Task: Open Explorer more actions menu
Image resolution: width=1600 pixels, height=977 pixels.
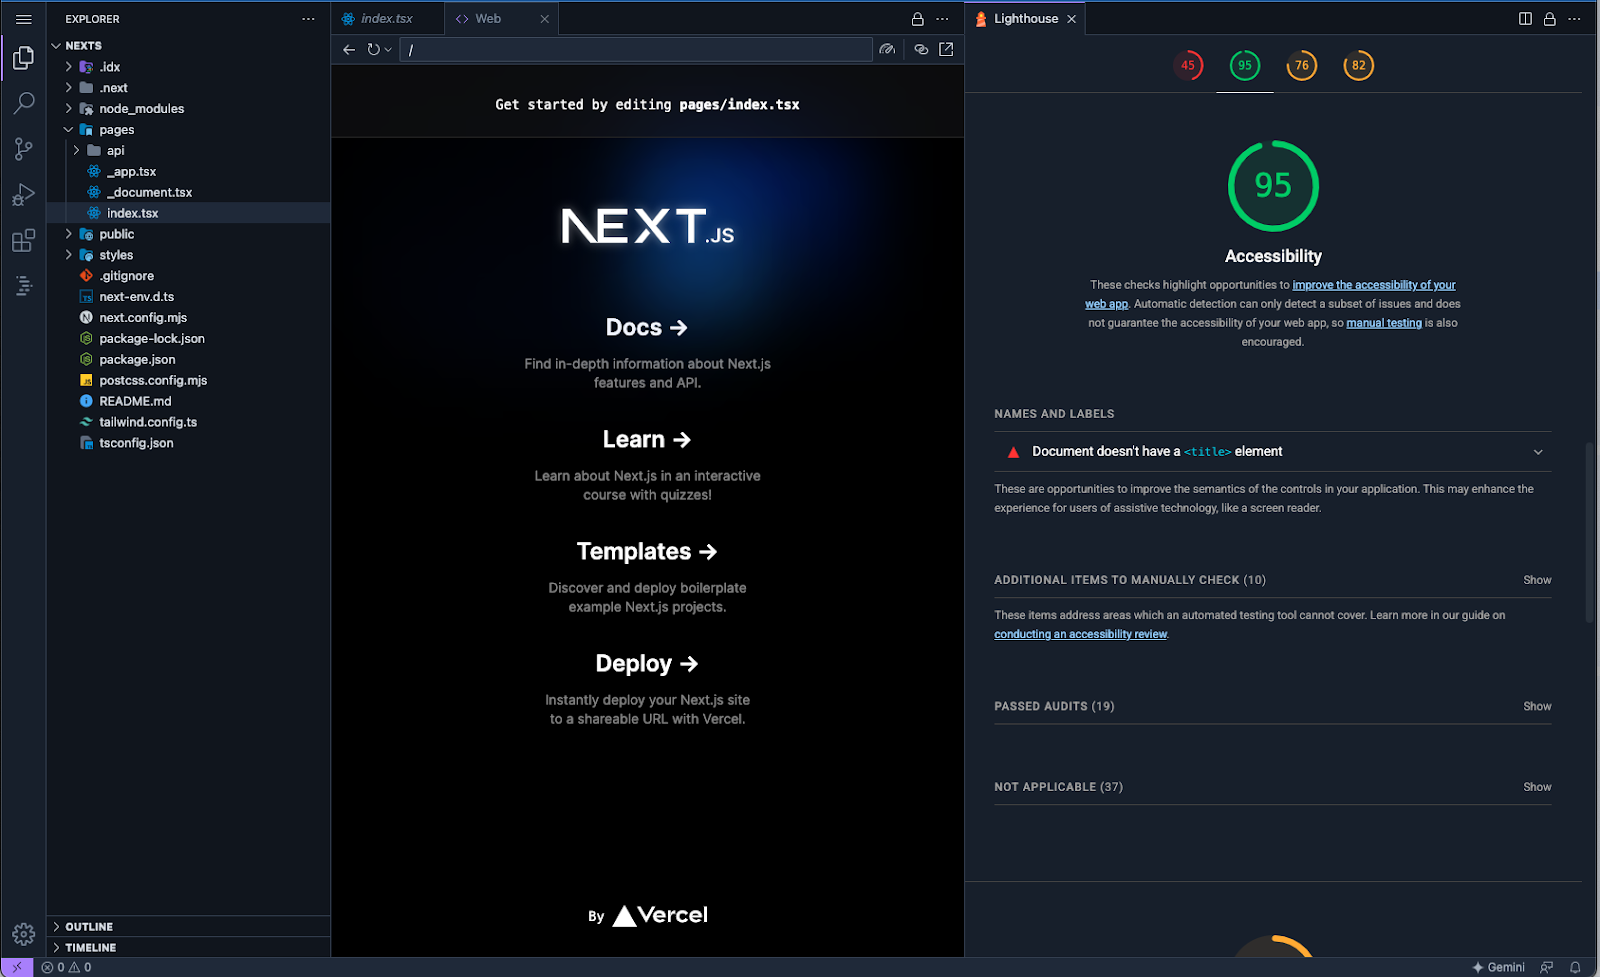Action: [x=308, y=19]
